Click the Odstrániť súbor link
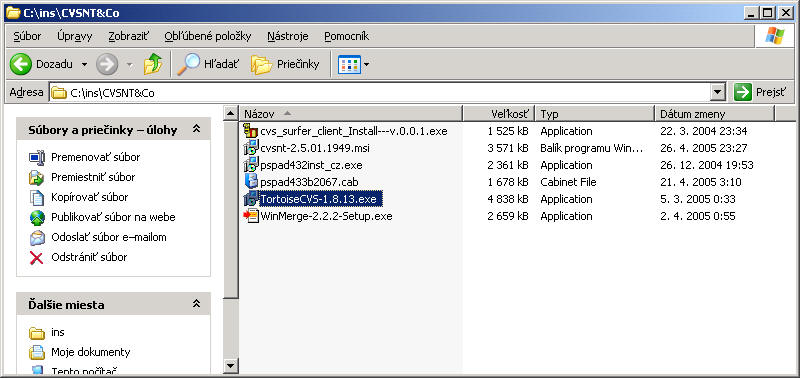The height and width of the screenshot is (378, 800). (89, 258)
